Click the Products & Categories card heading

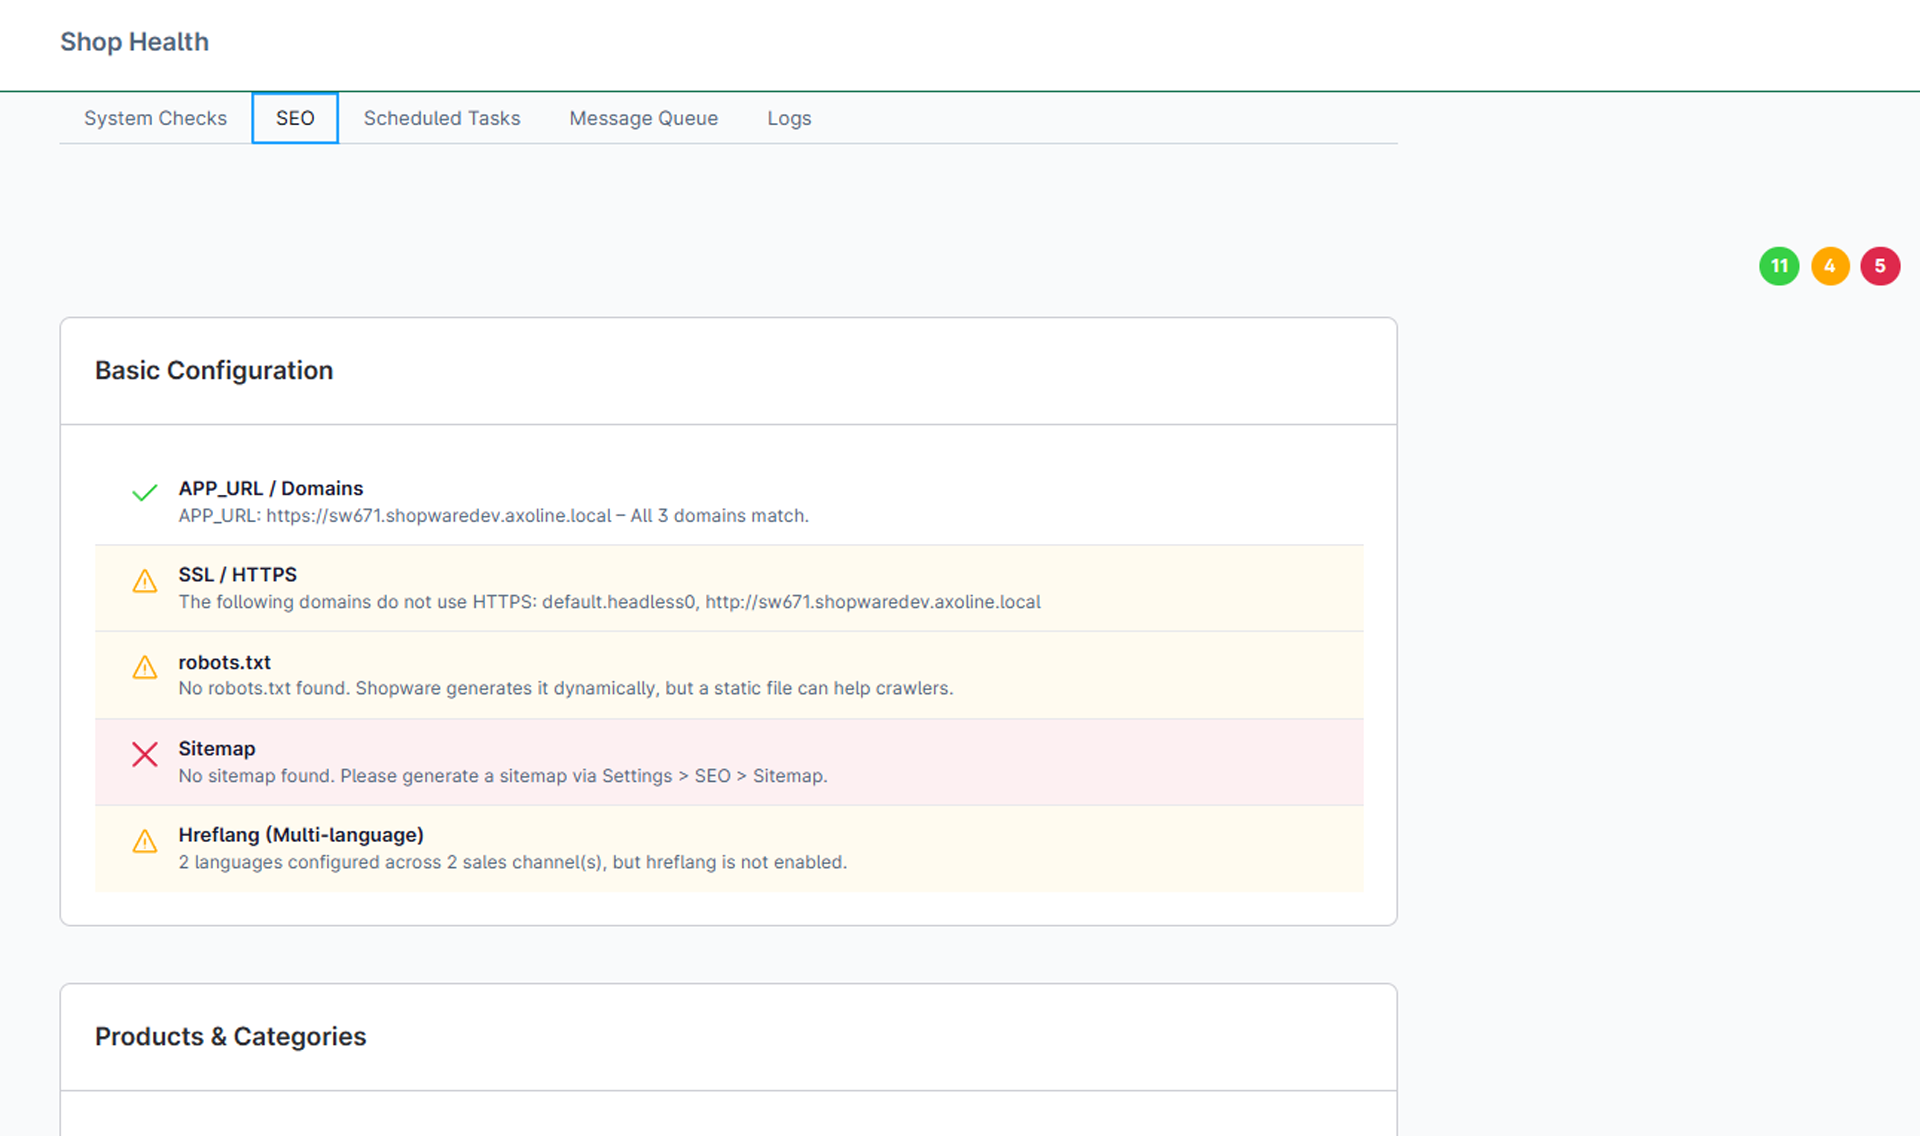pos(231,1037)
